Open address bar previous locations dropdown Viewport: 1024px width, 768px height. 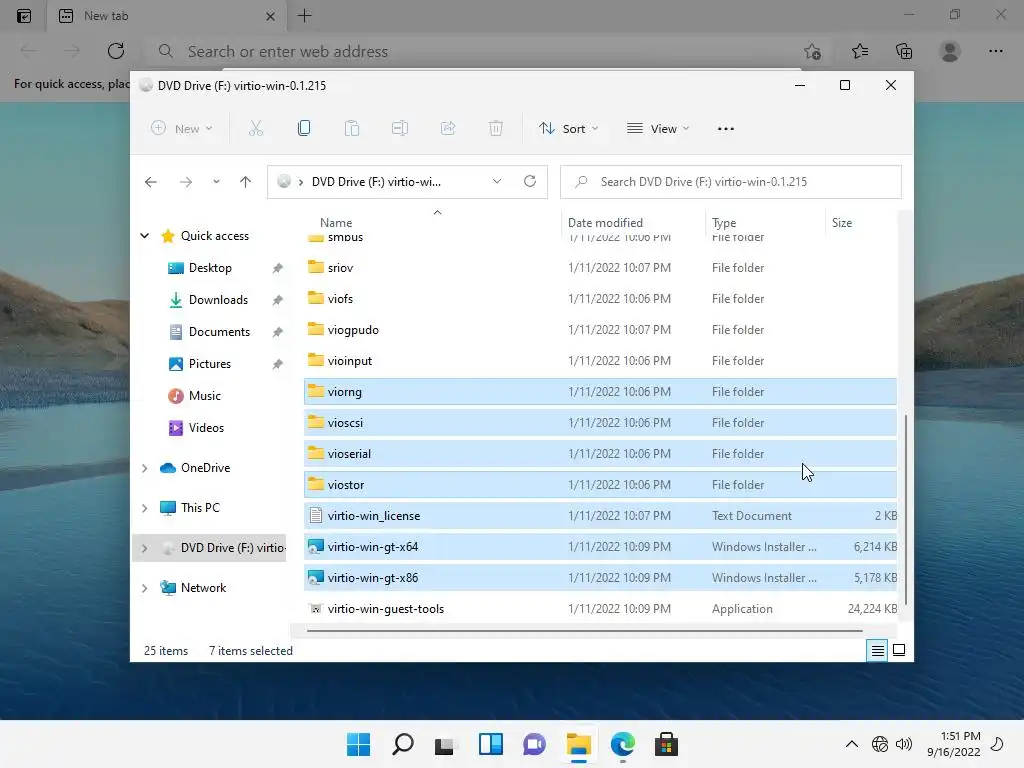(x=497, y=182)
